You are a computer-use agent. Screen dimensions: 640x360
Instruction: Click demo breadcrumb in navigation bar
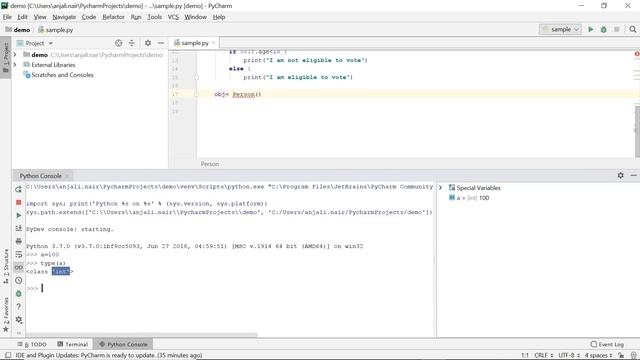[x=18, y=30]
